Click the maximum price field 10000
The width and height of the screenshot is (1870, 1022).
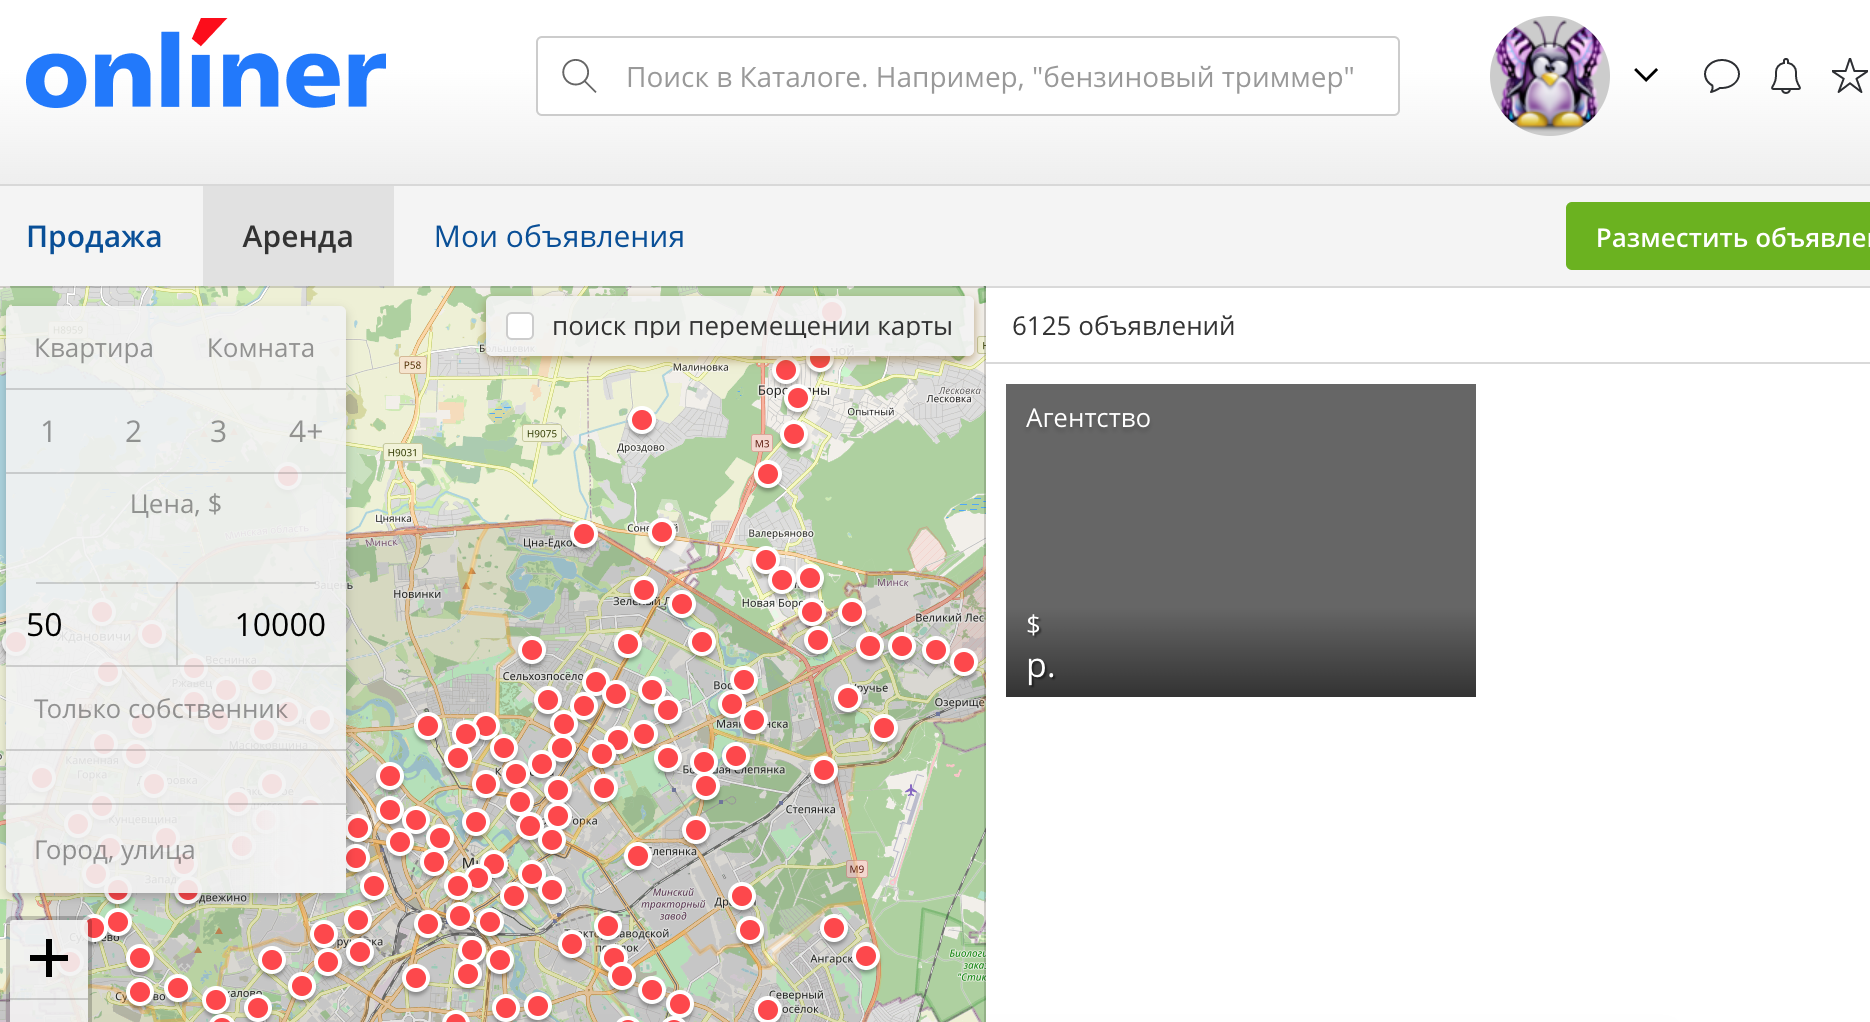(262, 624)
